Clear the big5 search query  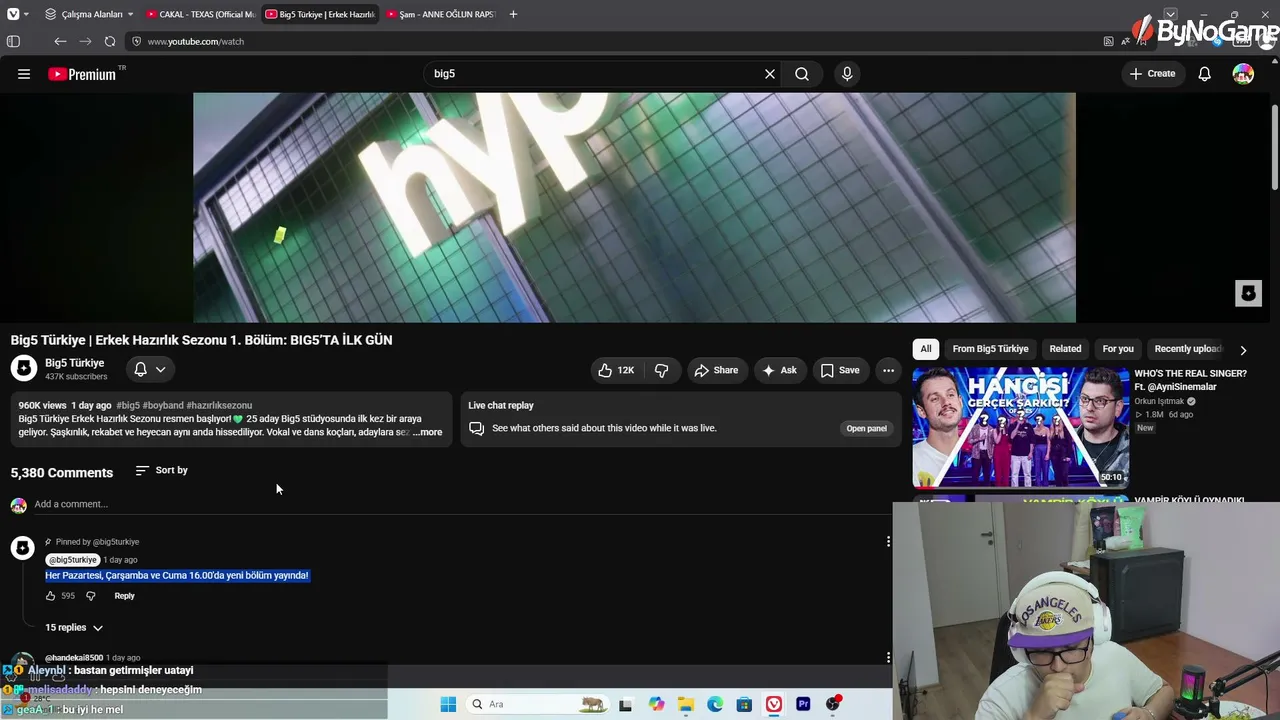(770, 74)
